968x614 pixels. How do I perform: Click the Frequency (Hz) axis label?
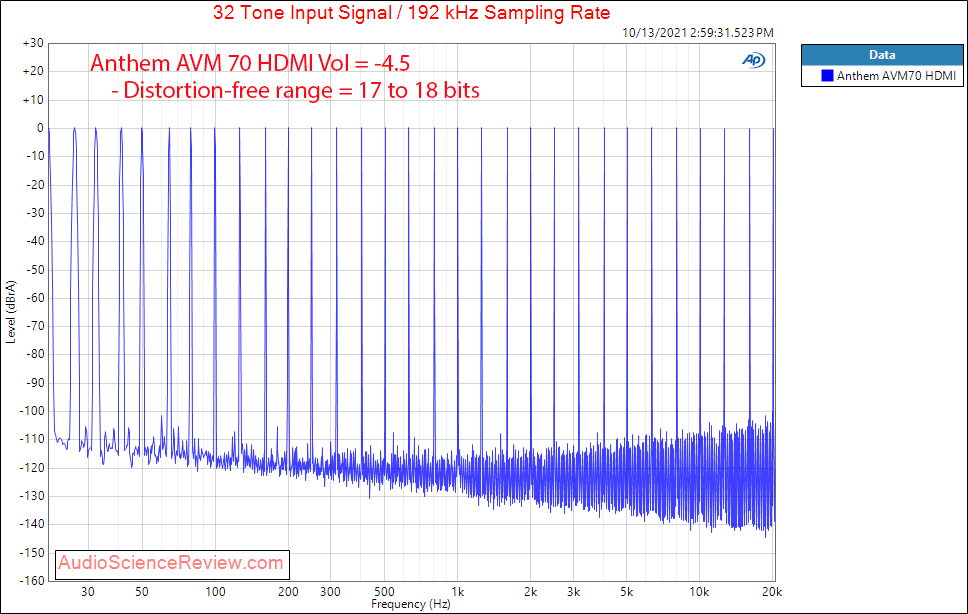coord(411,604)
